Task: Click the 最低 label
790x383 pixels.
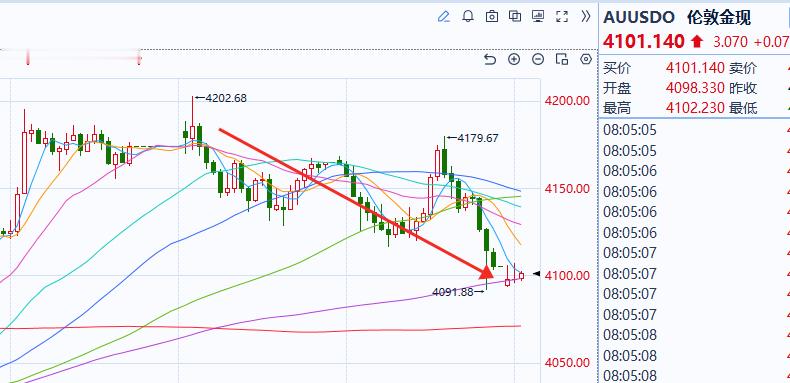Action: [x=743, y=108]
